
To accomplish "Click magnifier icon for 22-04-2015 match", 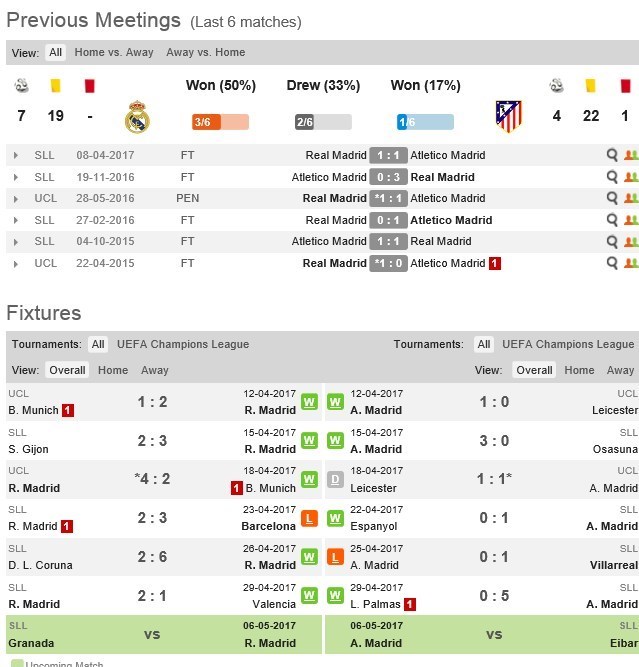I will tap(612, 263).
